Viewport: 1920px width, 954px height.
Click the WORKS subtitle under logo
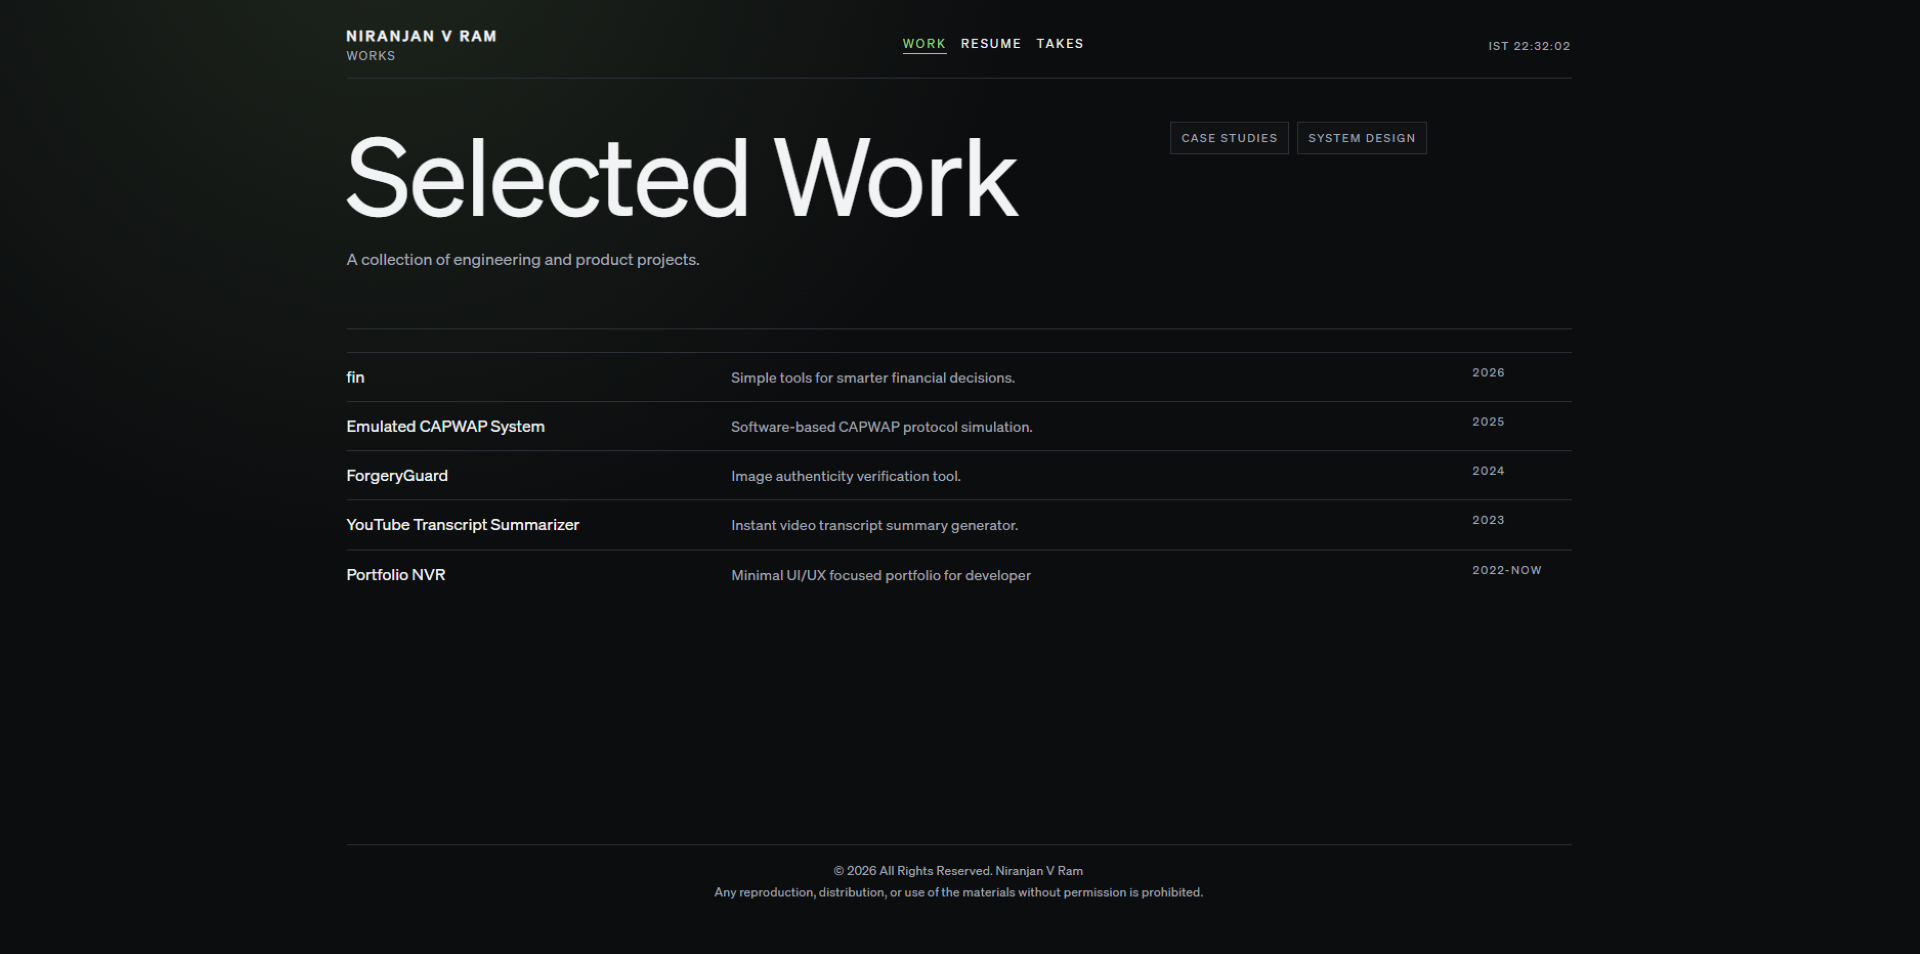coord(370,56)
